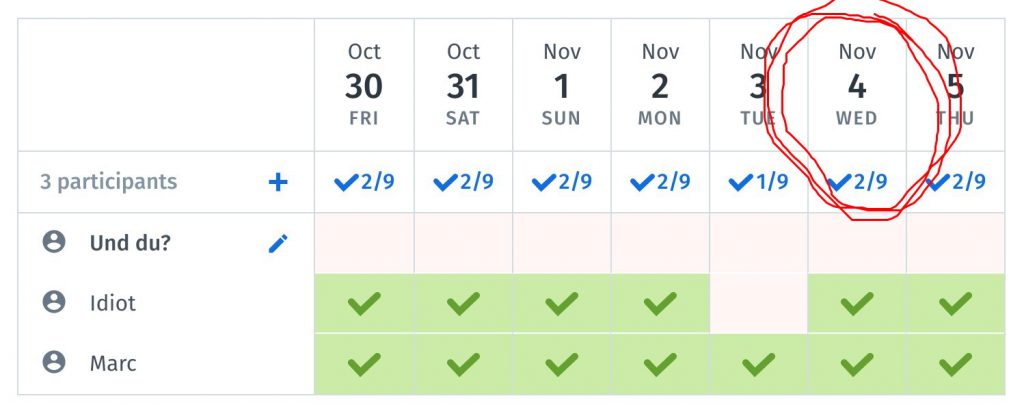The image size is (1024, 407).
Task: Click the name Marc in participant list
Action: click(113, 363)
